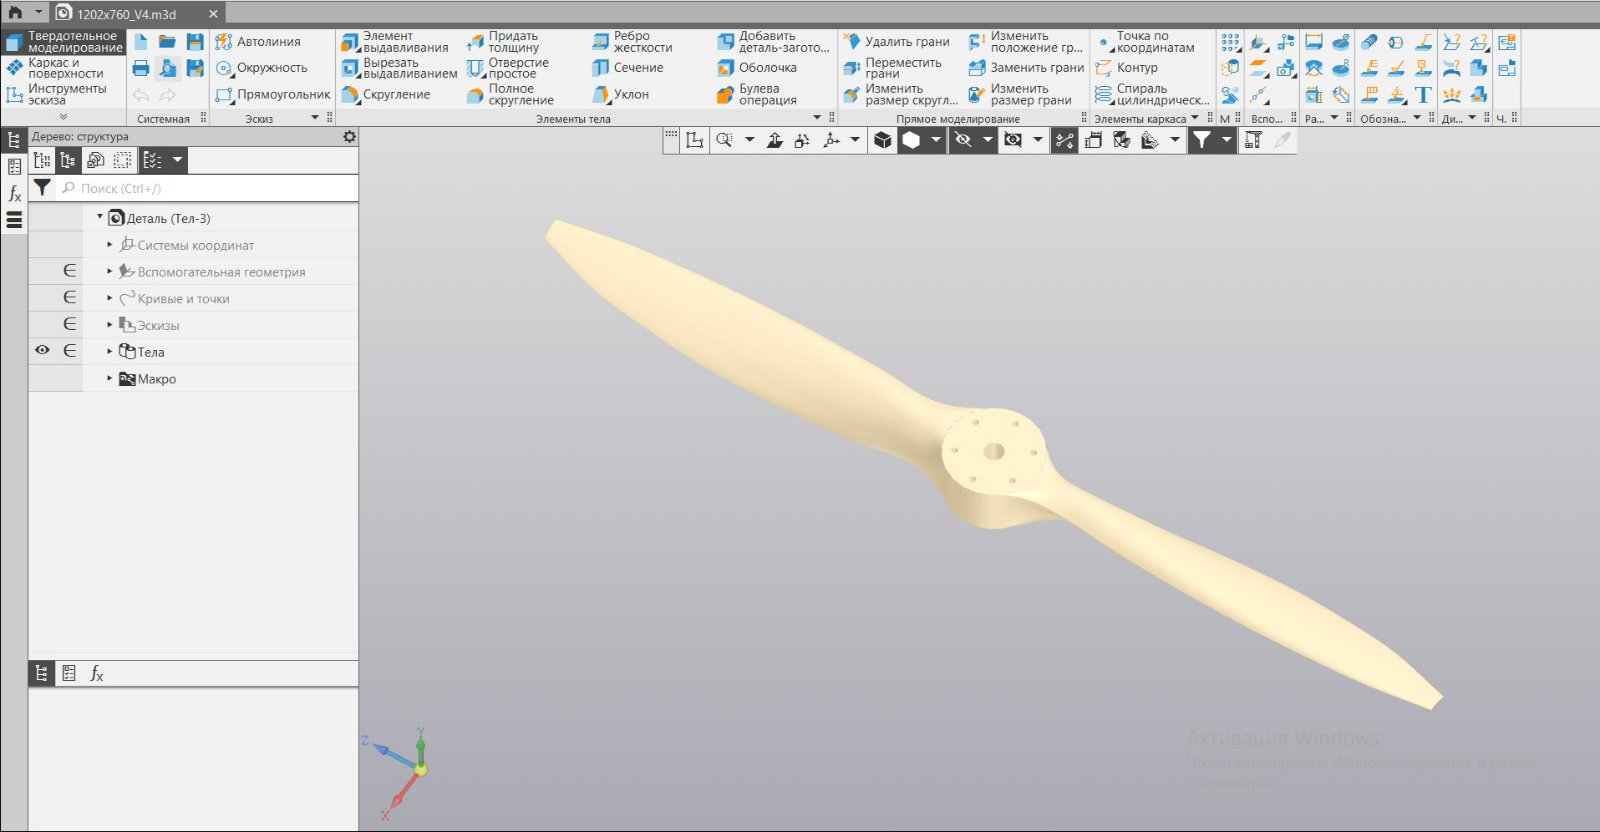
Task: Select the 1202x760_V4.m3d document tab
Action: (x=127, y=14)
